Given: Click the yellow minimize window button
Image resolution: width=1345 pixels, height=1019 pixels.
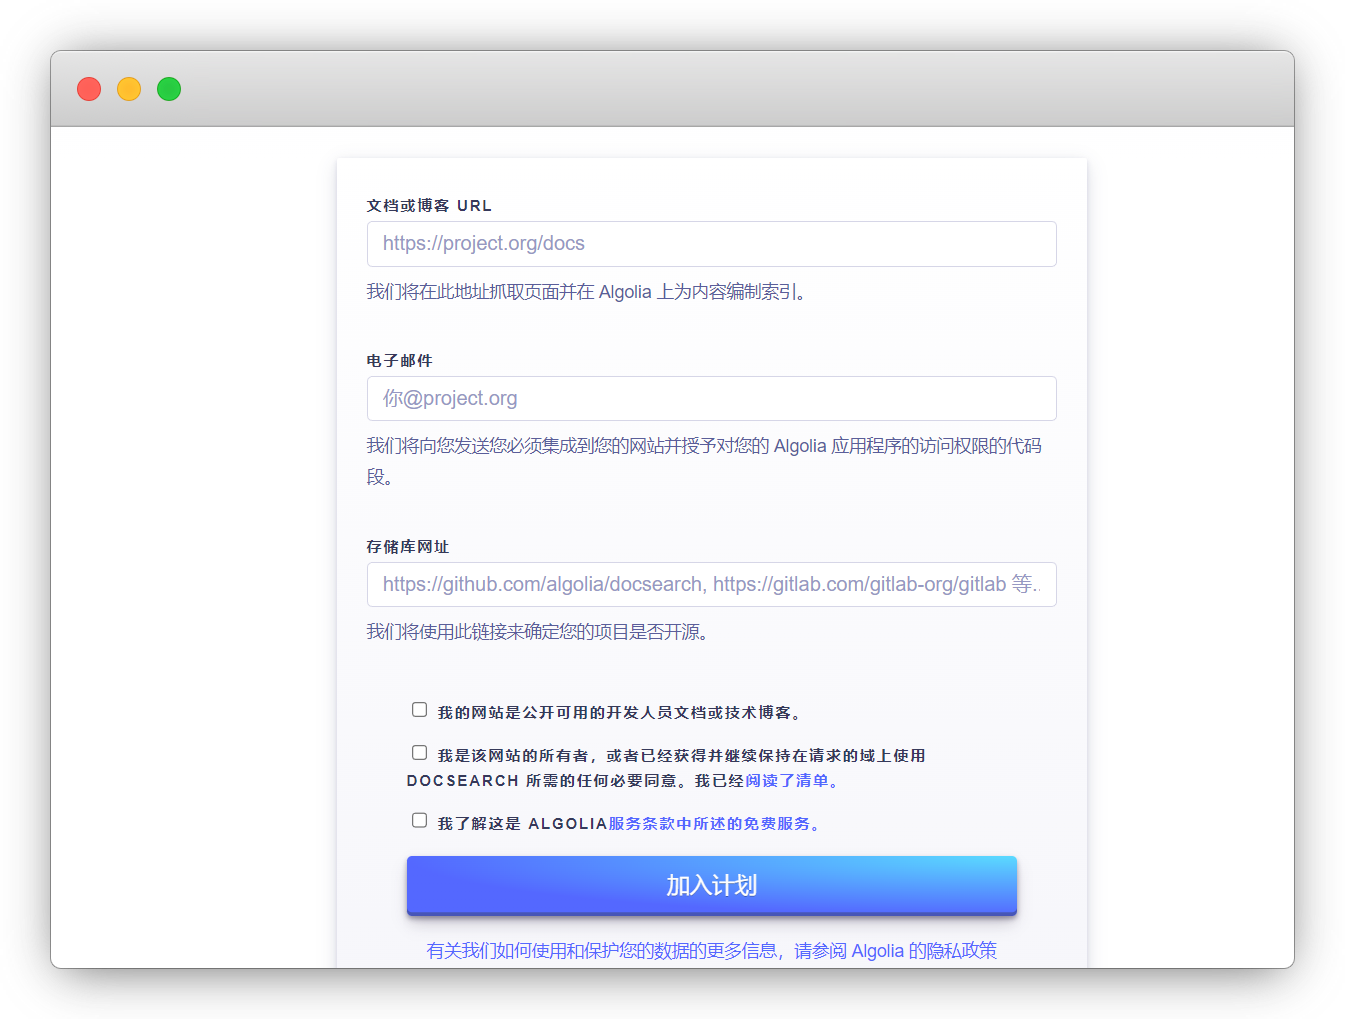Looking at the screenshot, I should 128,89.
